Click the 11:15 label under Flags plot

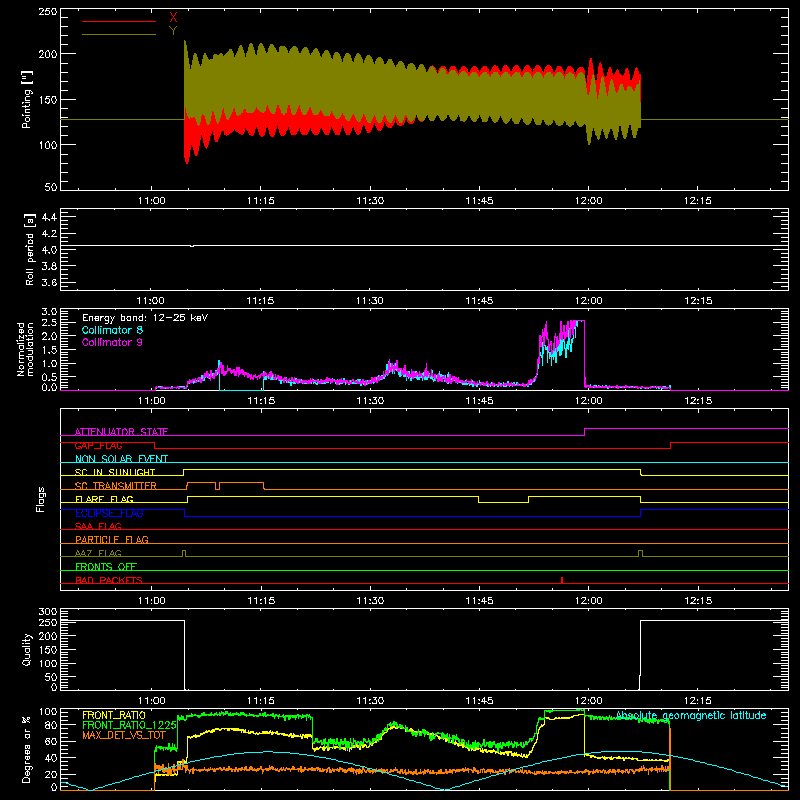(x=261, y=601)
